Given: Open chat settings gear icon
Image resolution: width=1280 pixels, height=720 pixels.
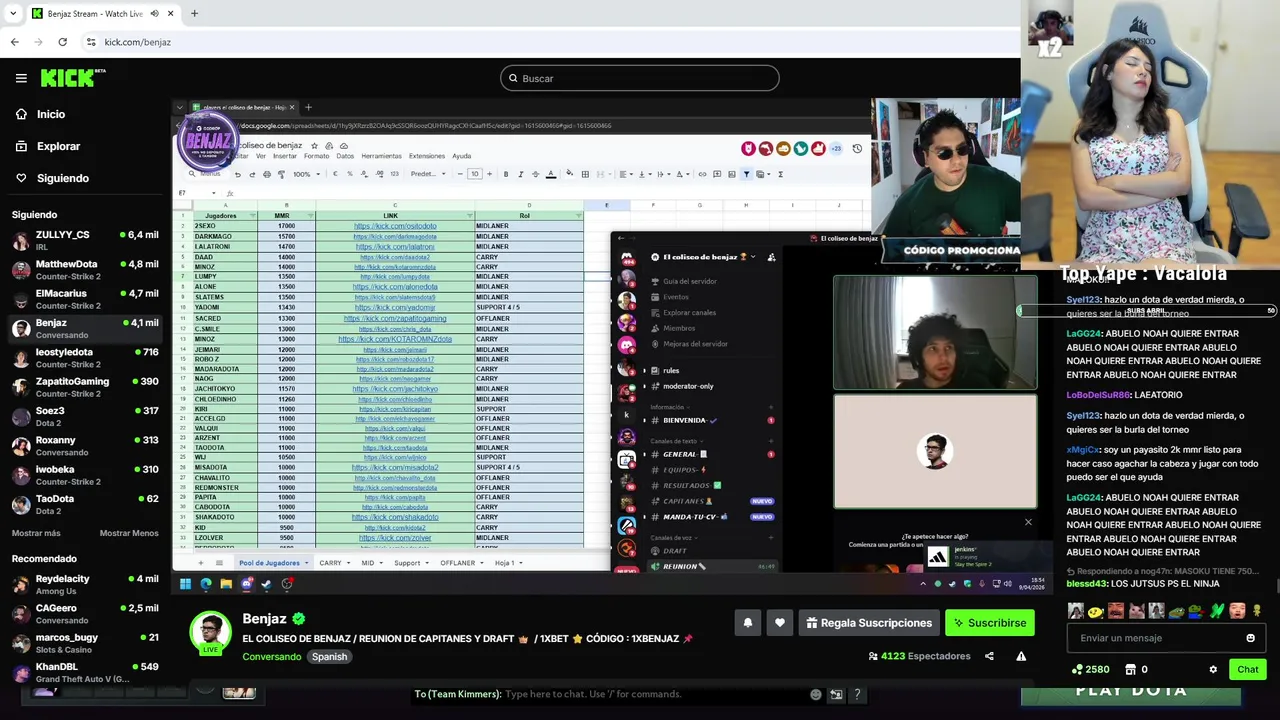Looking at the screenshot, I should (1213, 669).
